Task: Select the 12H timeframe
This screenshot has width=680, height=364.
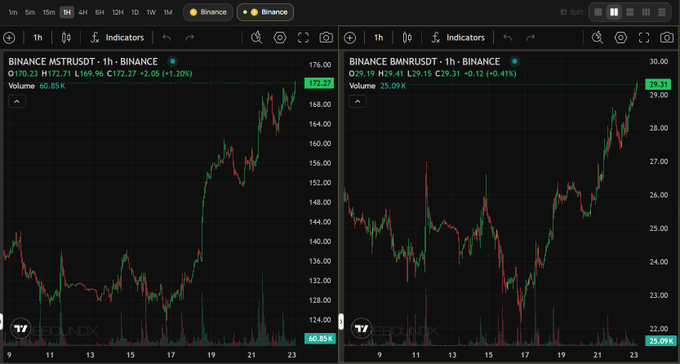Action: click(x=118, y=12)
